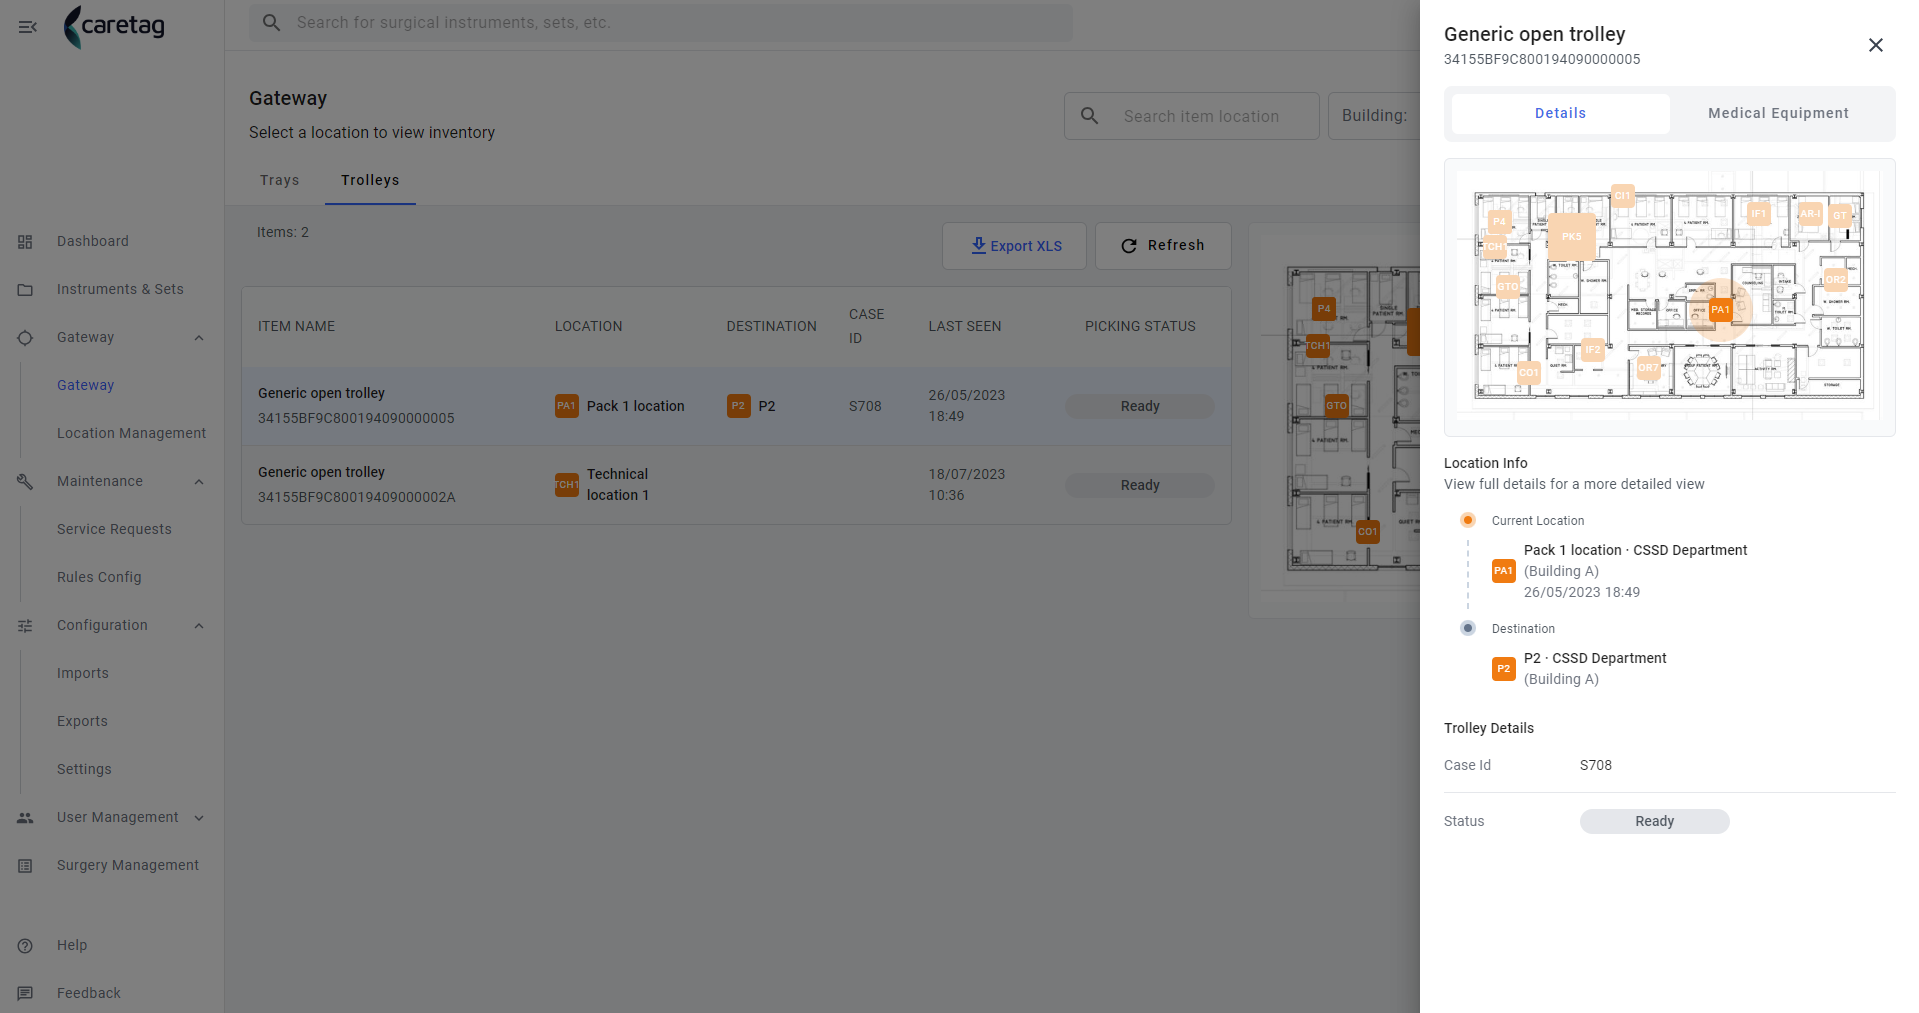Screen dimensions: 1919x1013
Task: Close the Generic open trolley panel
Action: 1876,45
